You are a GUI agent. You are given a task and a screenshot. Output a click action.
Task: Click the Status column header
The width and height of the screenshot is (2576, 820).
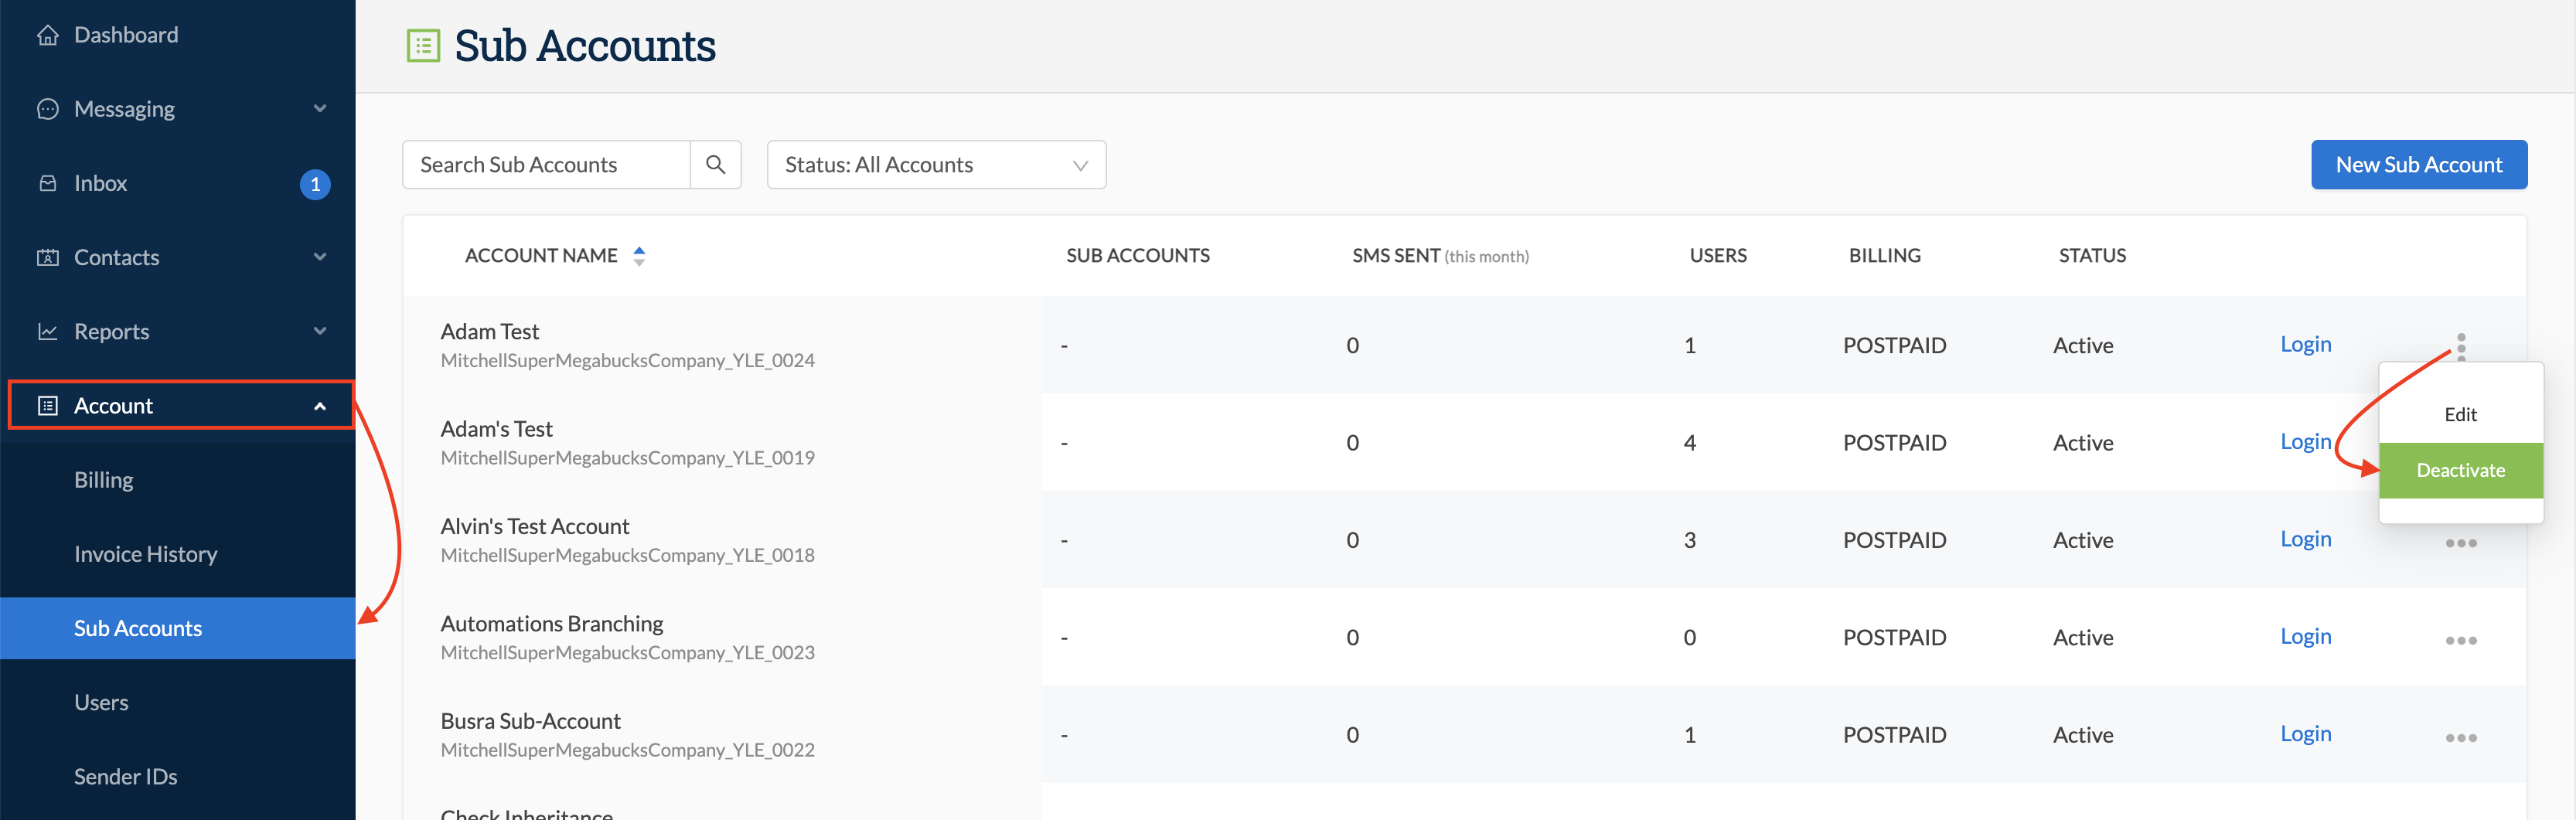point(2092,256)
